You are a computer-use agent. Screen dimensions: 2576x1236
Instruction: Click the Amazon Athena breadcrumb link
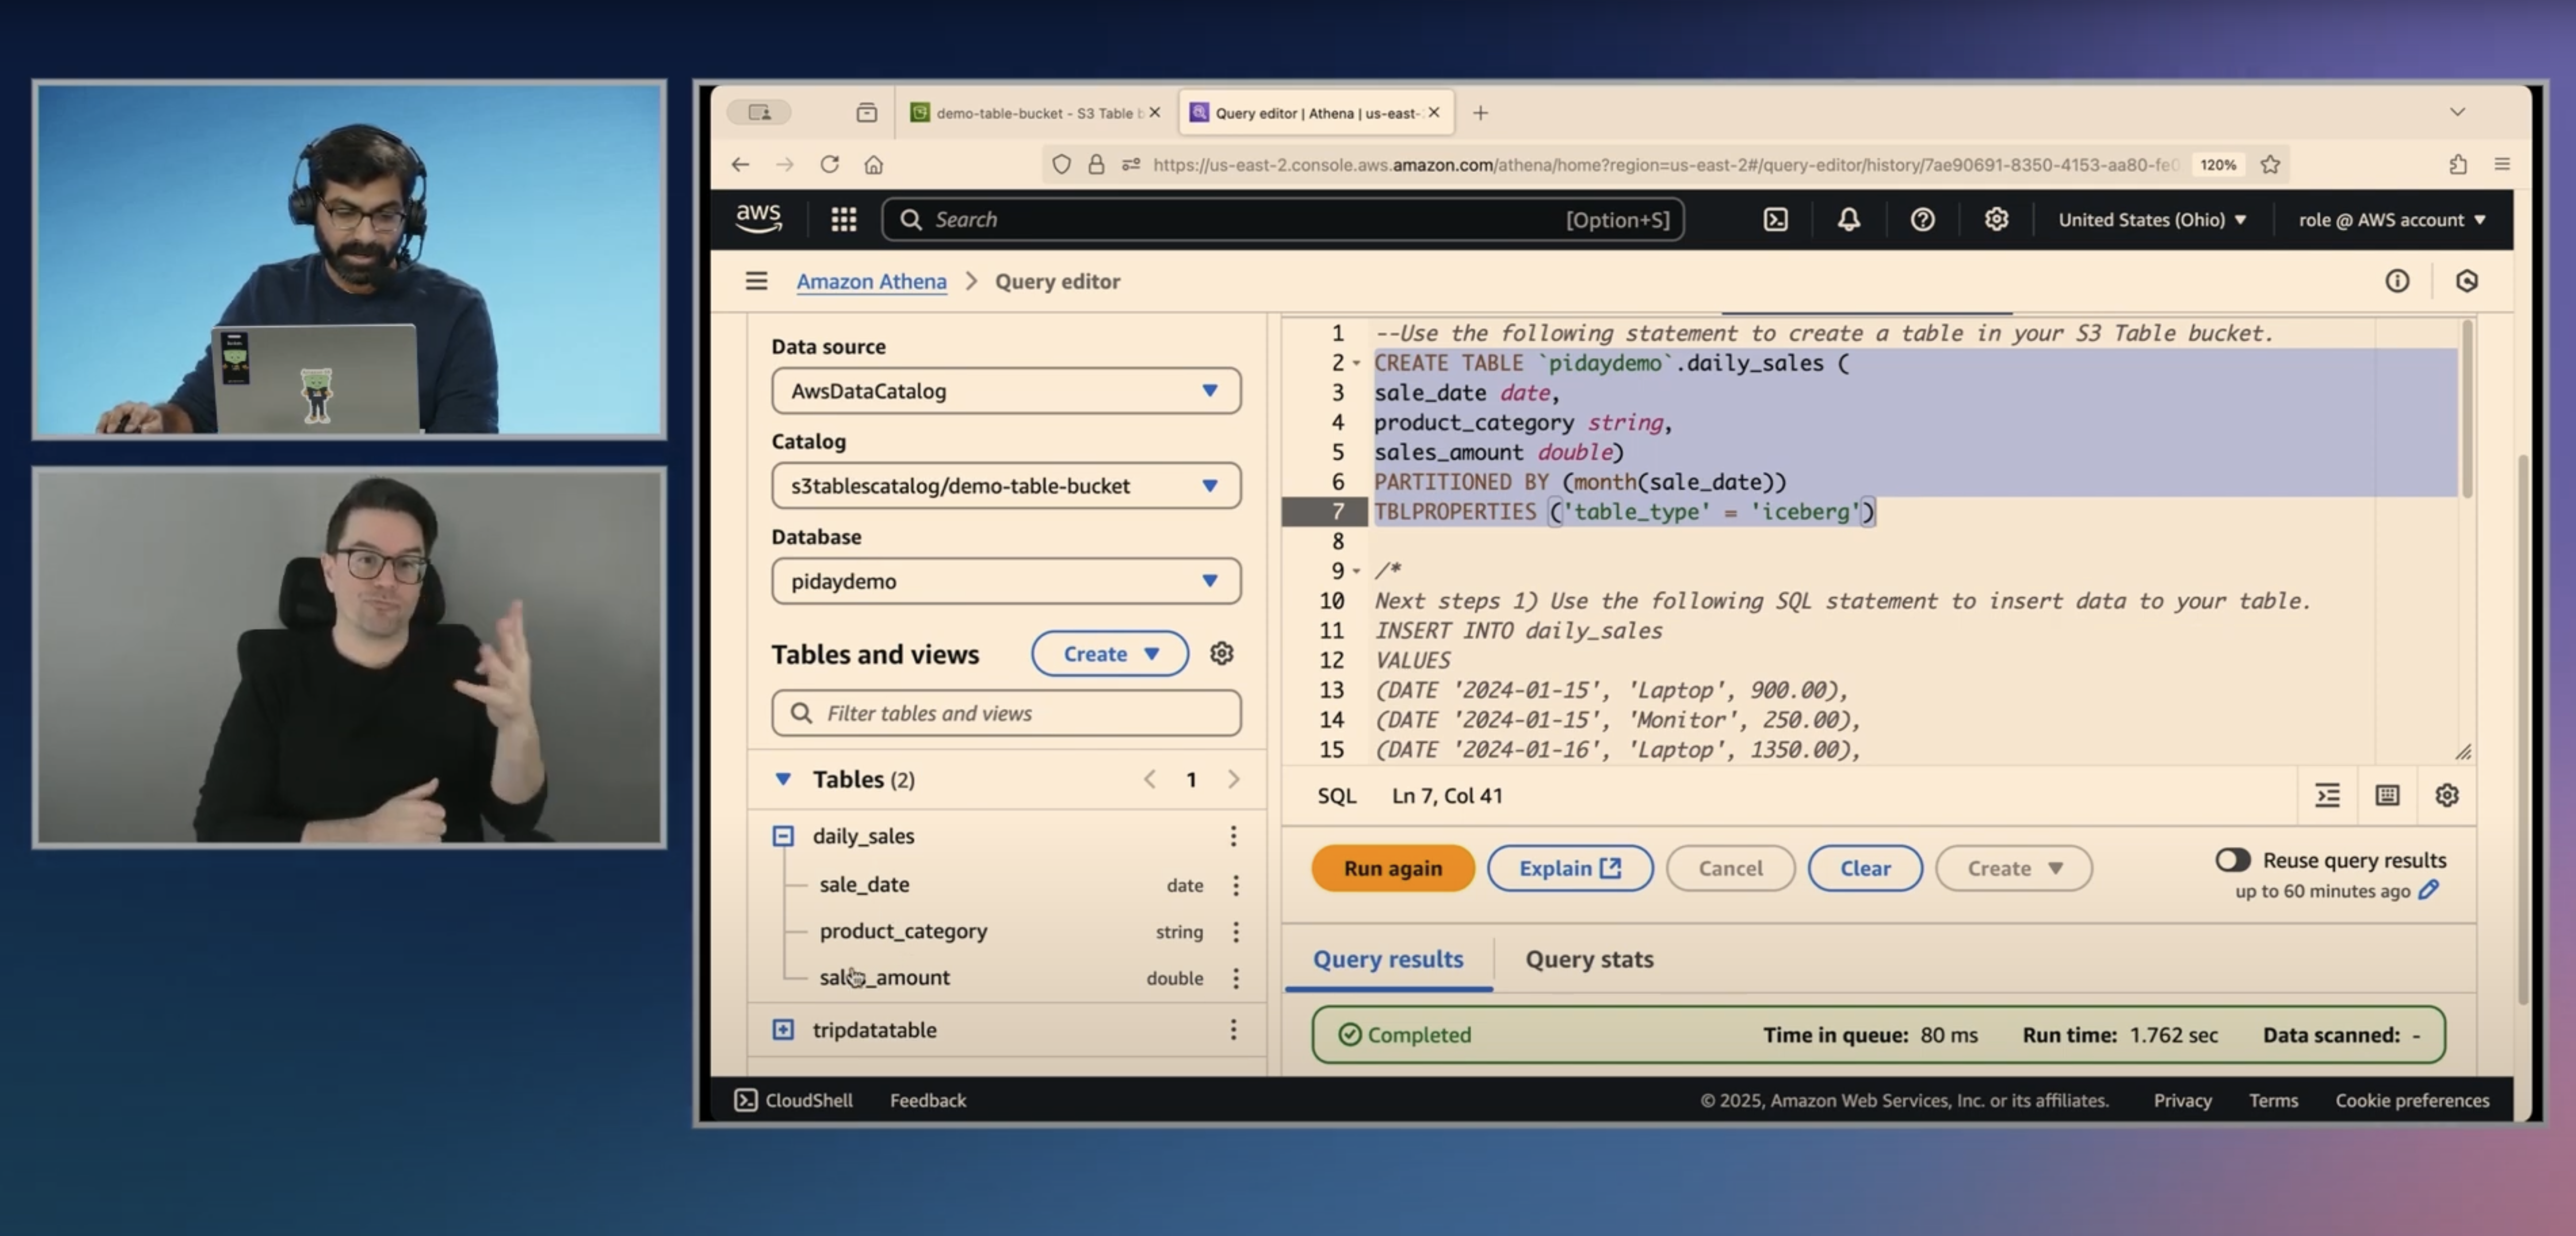point(871,281)
